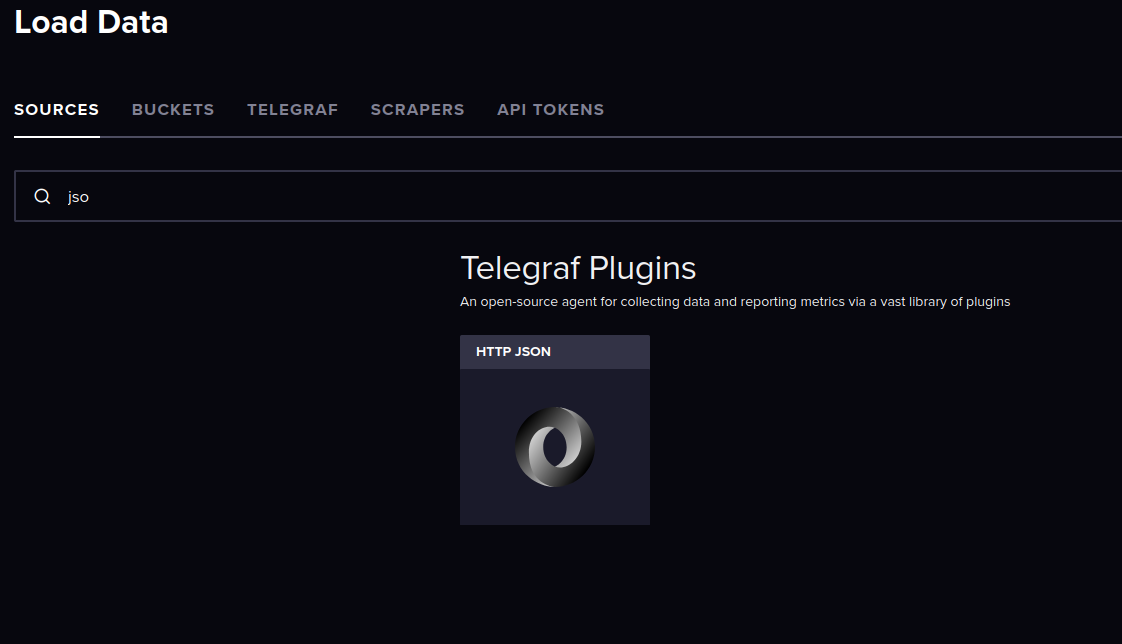Viewport: 1122px width, 644px height.
Task: Click the Telegraf Plugins heading
Action: (x=578, y=268)
